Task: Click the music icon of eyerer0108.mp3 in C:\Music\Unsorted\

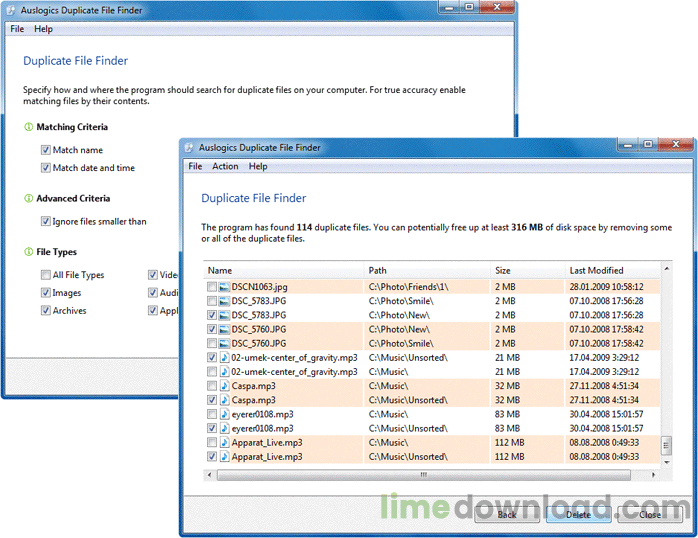Action: point(224,429)
